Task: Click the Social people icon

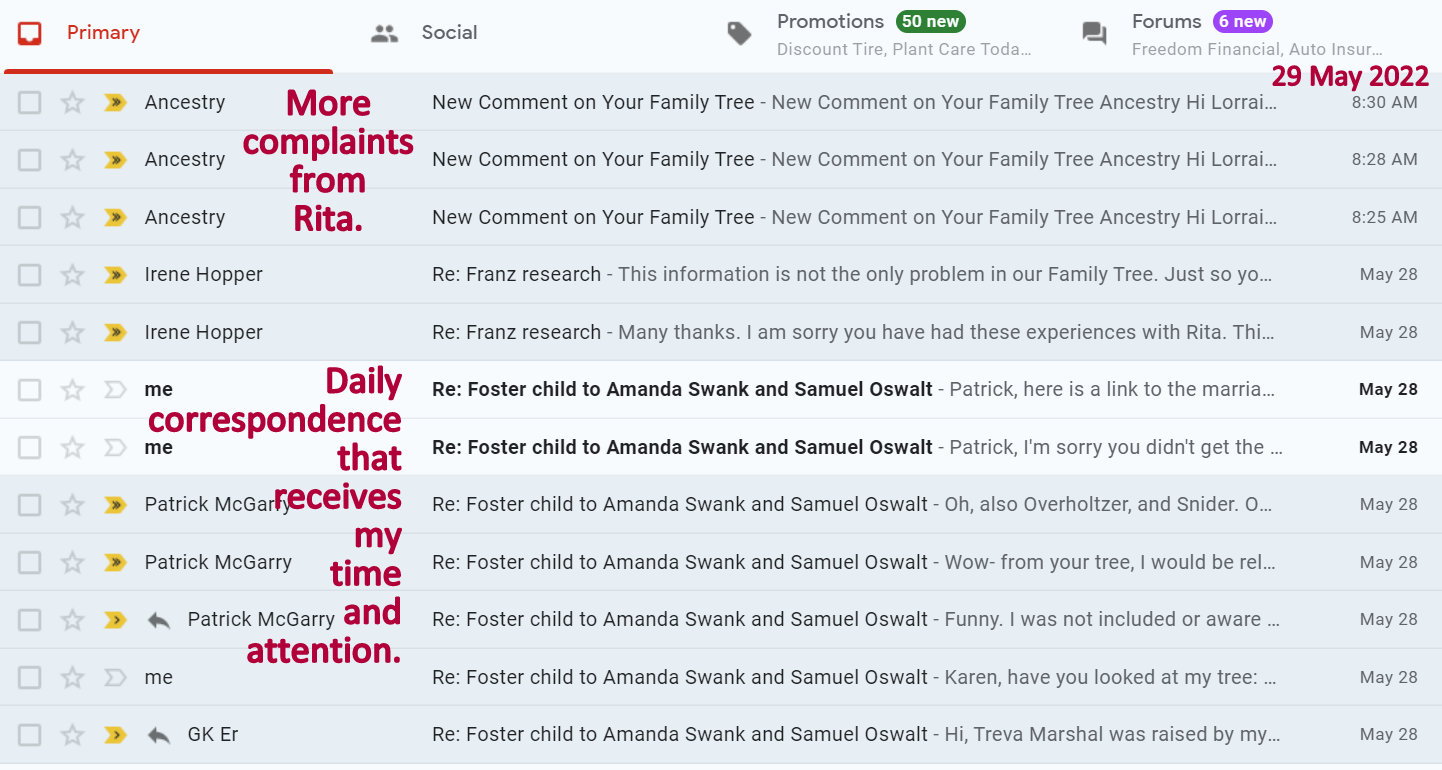Action: click(384, 33)
